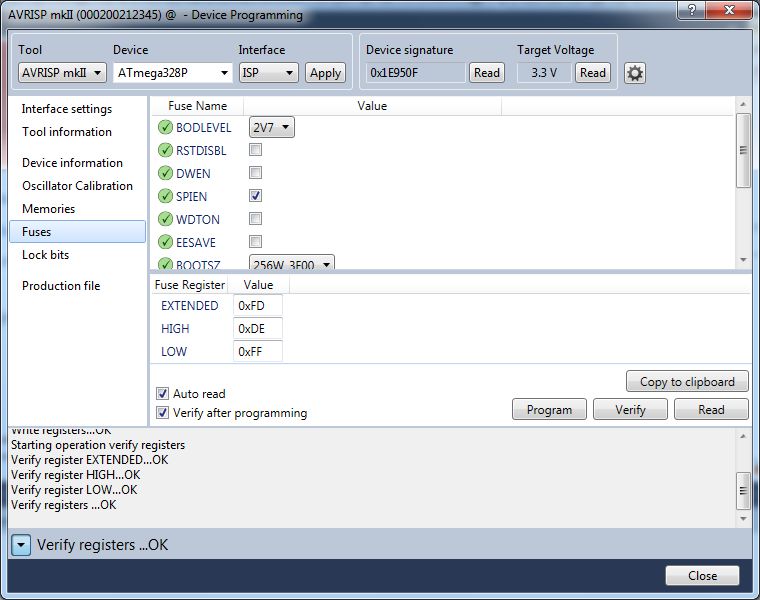Viewport: 760px width, 600px height.
Task: Click log output scroll down arrow
Action: (743, 519)
